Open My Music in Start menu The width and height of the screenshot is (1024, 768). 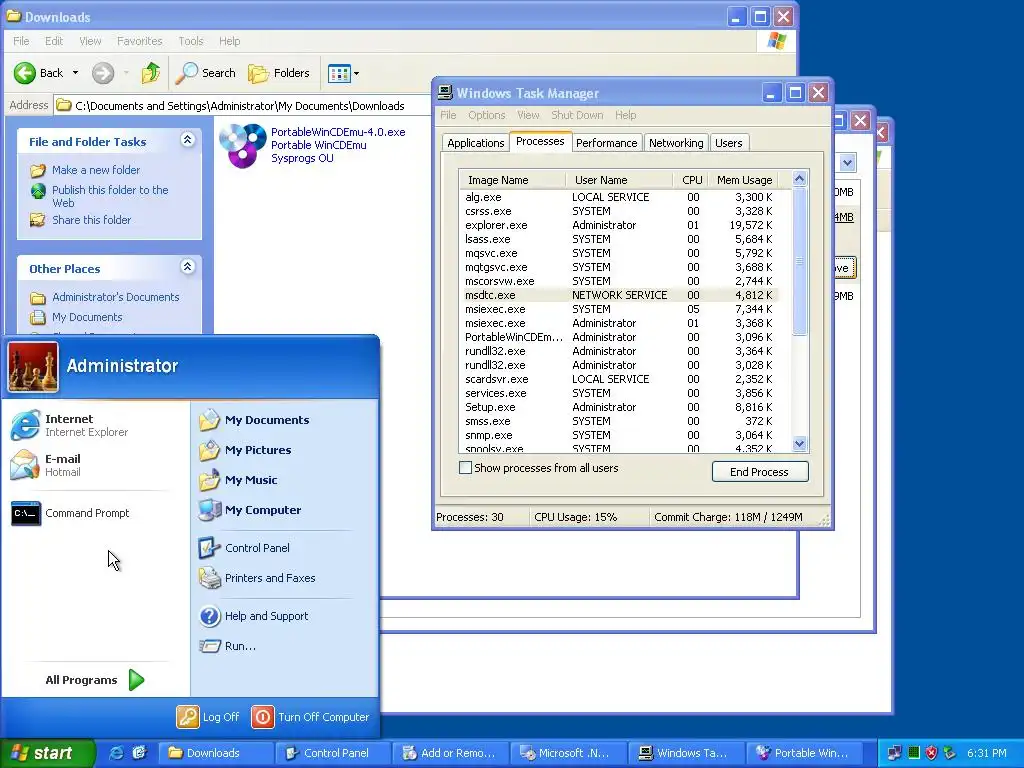[238, 480]
